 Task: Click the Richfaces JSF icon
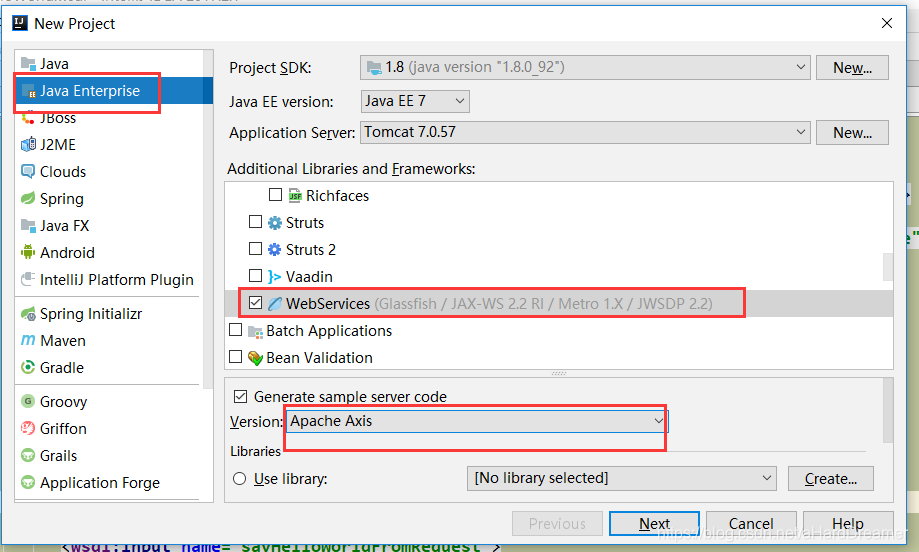295,195
